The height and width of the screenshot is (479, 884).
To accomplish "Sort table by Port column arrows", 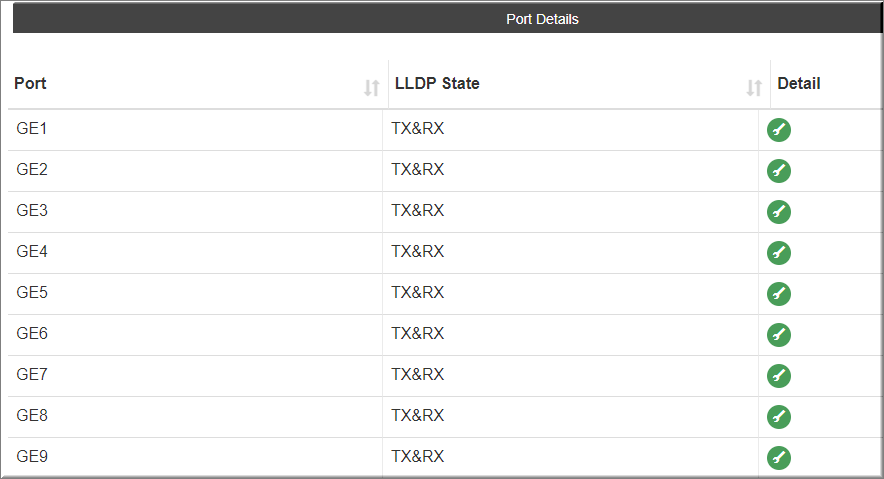I will pos(372,88).
